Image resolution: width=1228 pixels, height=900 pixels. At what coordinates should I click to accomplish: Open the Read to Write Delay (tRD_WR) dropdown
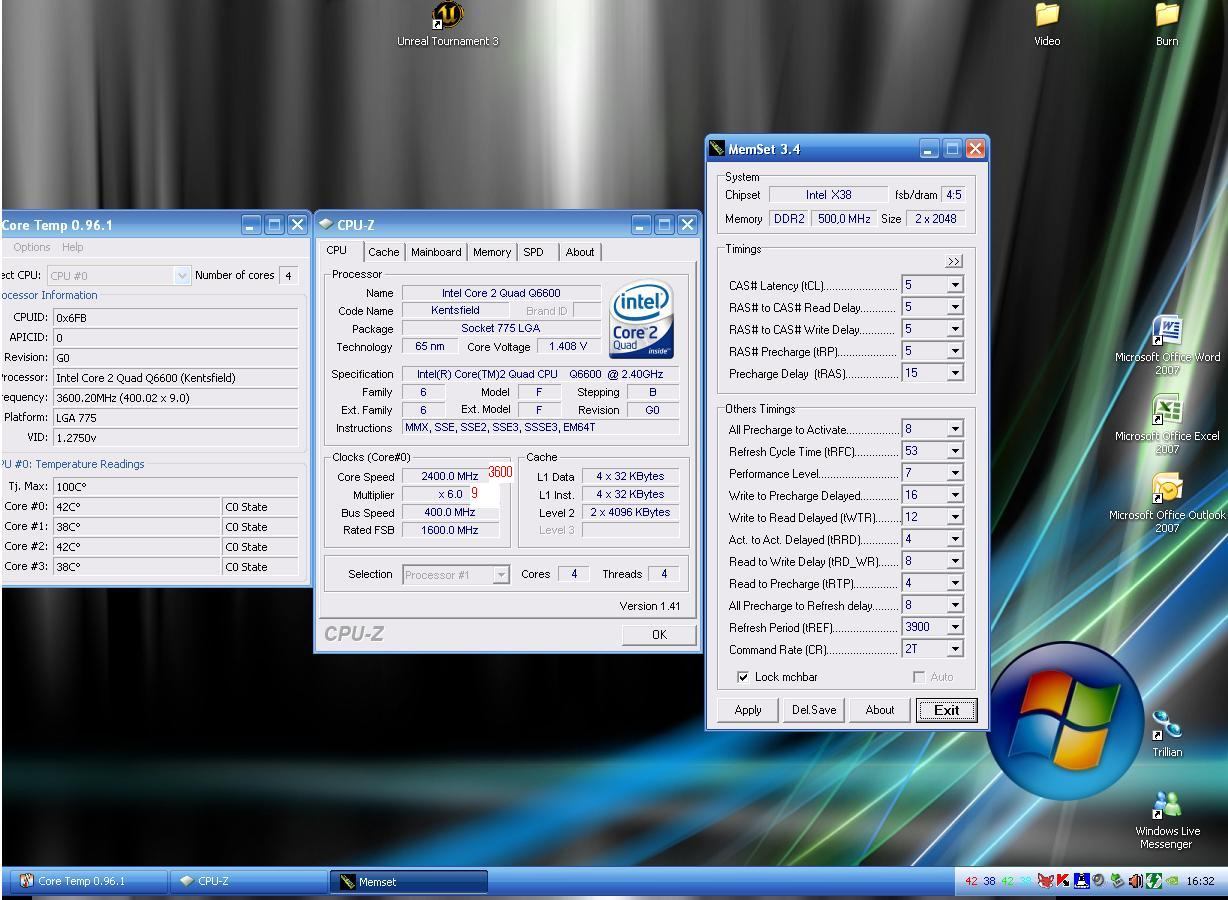coord(954,561)
